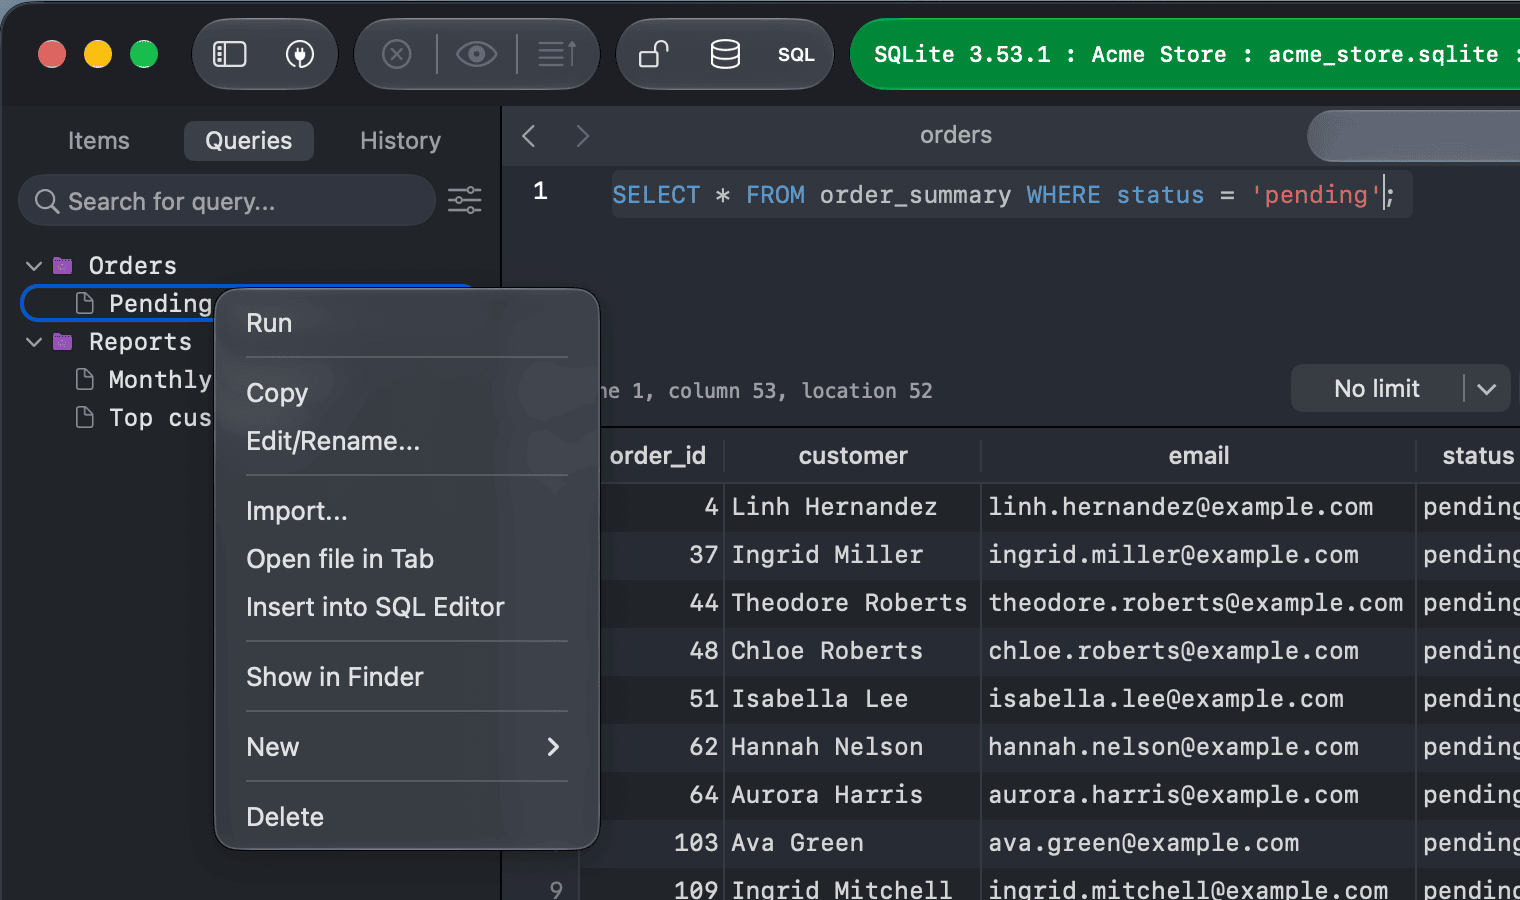Open the No limit dropdown
This screenshot has height=900, width=1520.
coord(1400,388)
